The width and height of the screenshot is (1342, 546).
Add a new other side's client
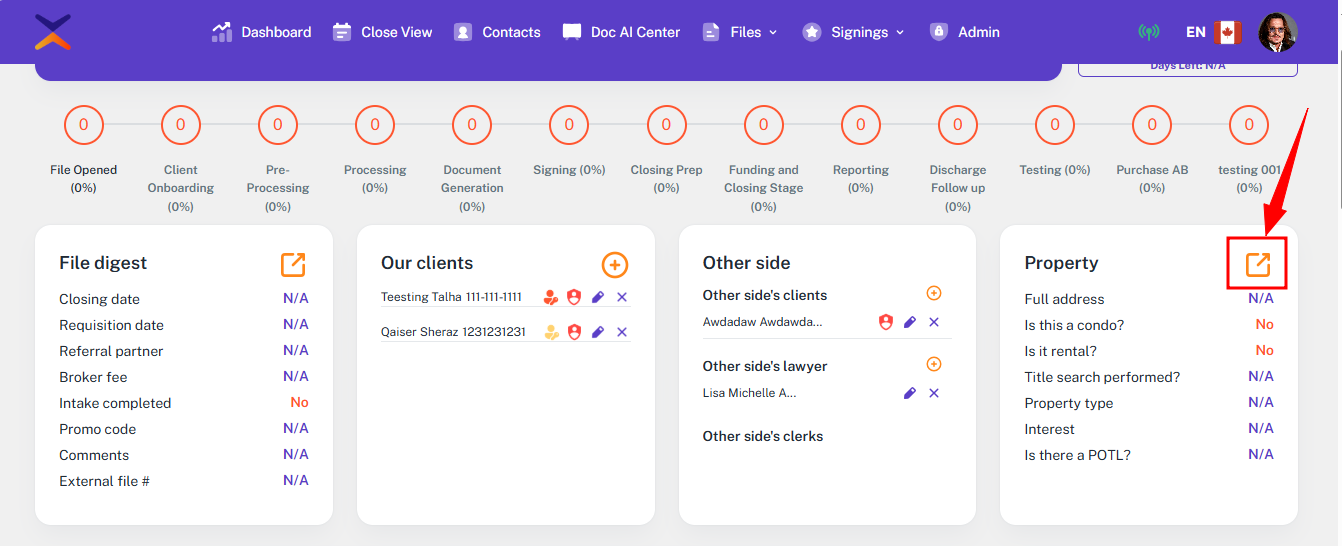[x=934, y=294]
